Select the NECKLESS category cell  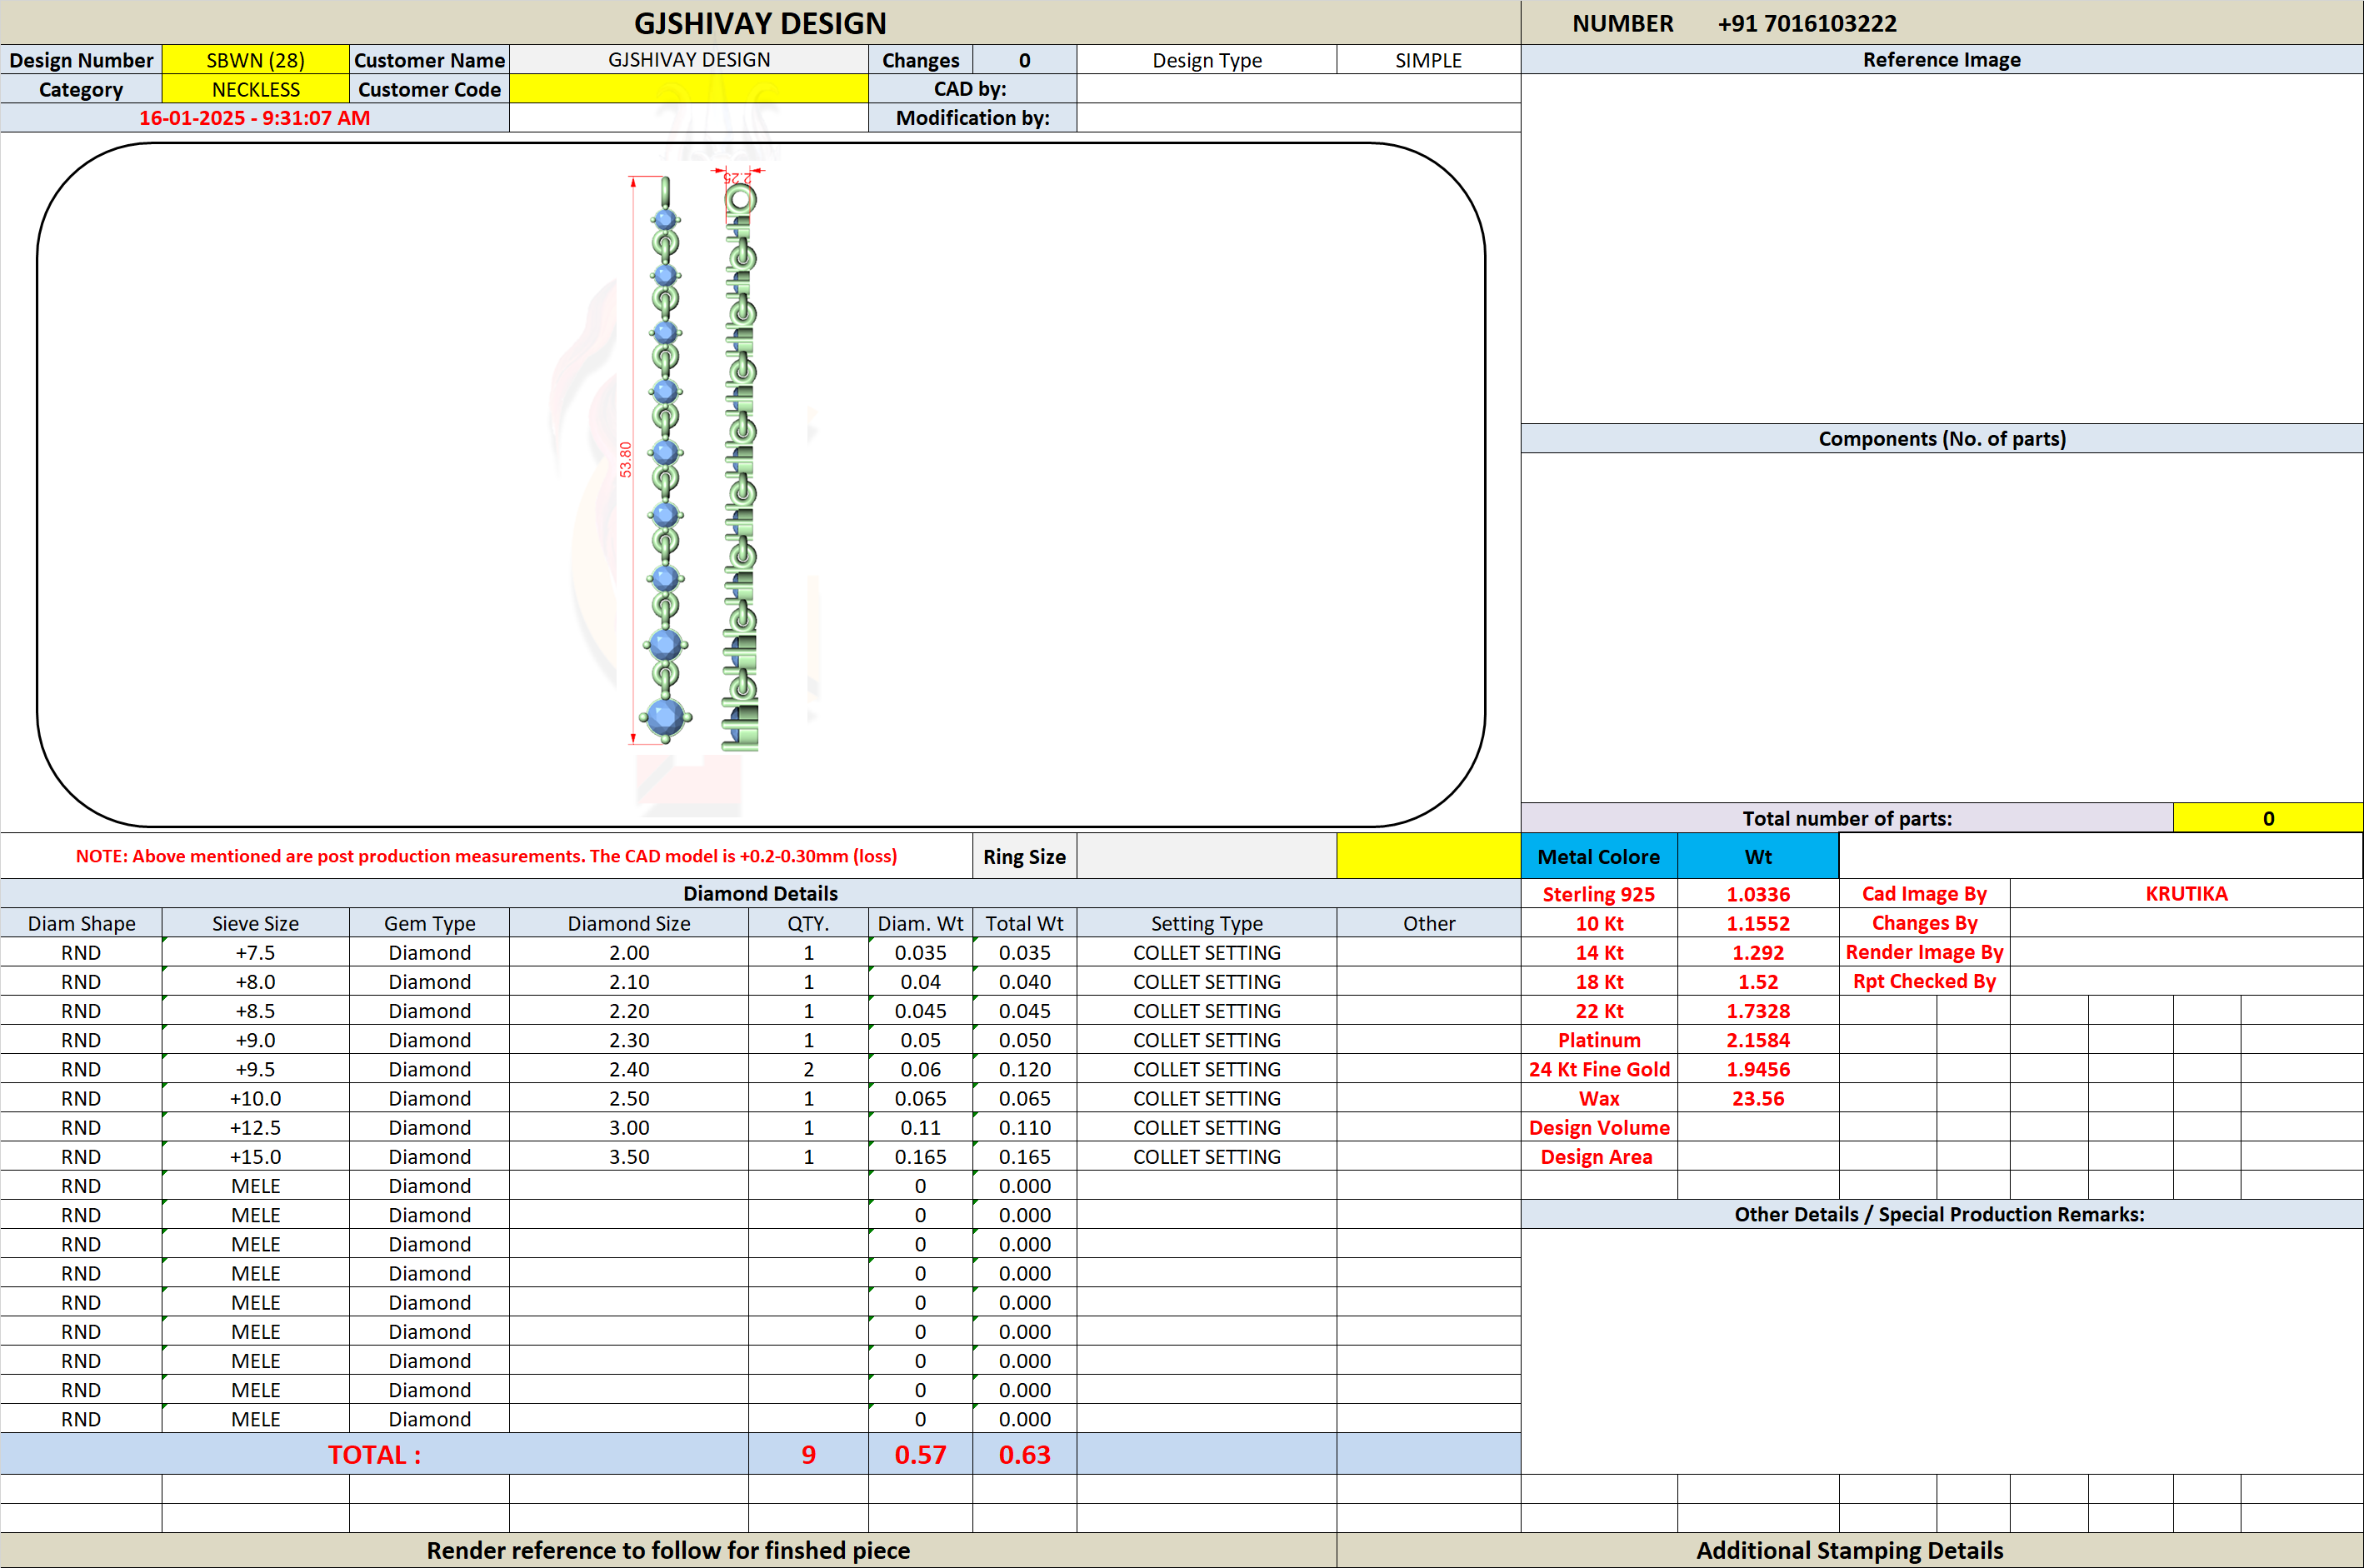255,89
